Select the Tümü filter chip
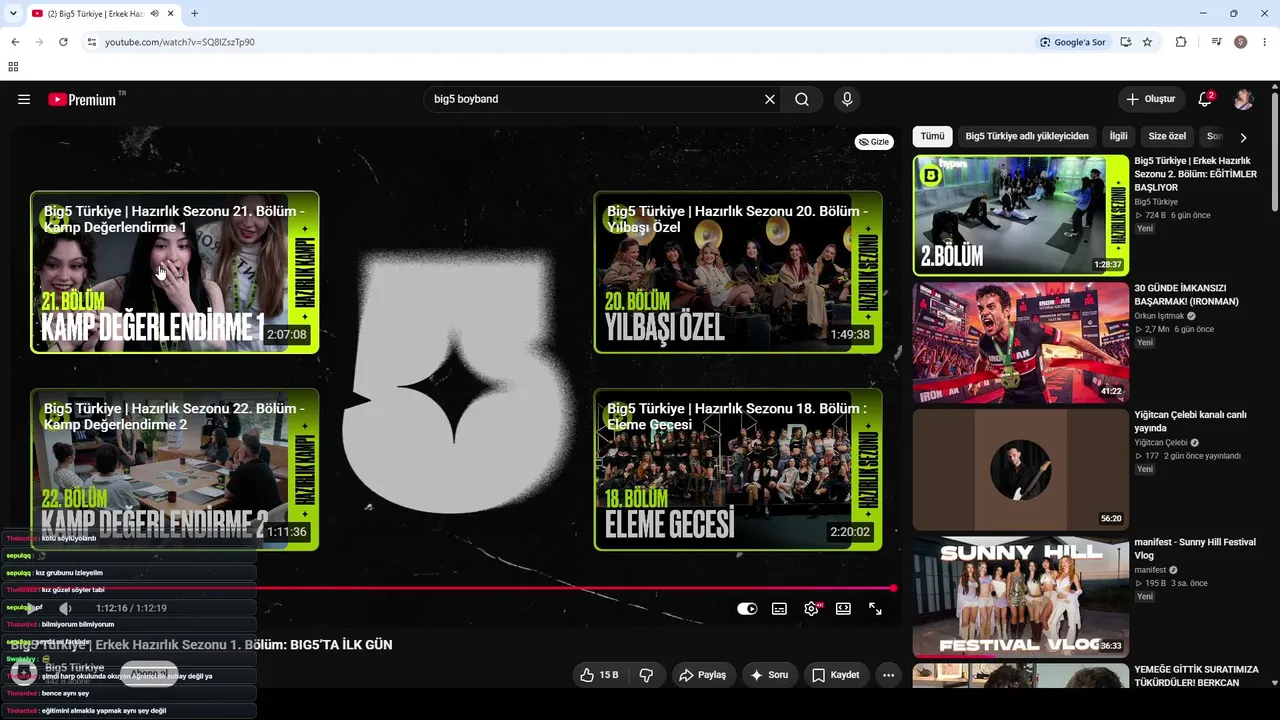The height and width of the screenshot is (720, 1280). 932,136
